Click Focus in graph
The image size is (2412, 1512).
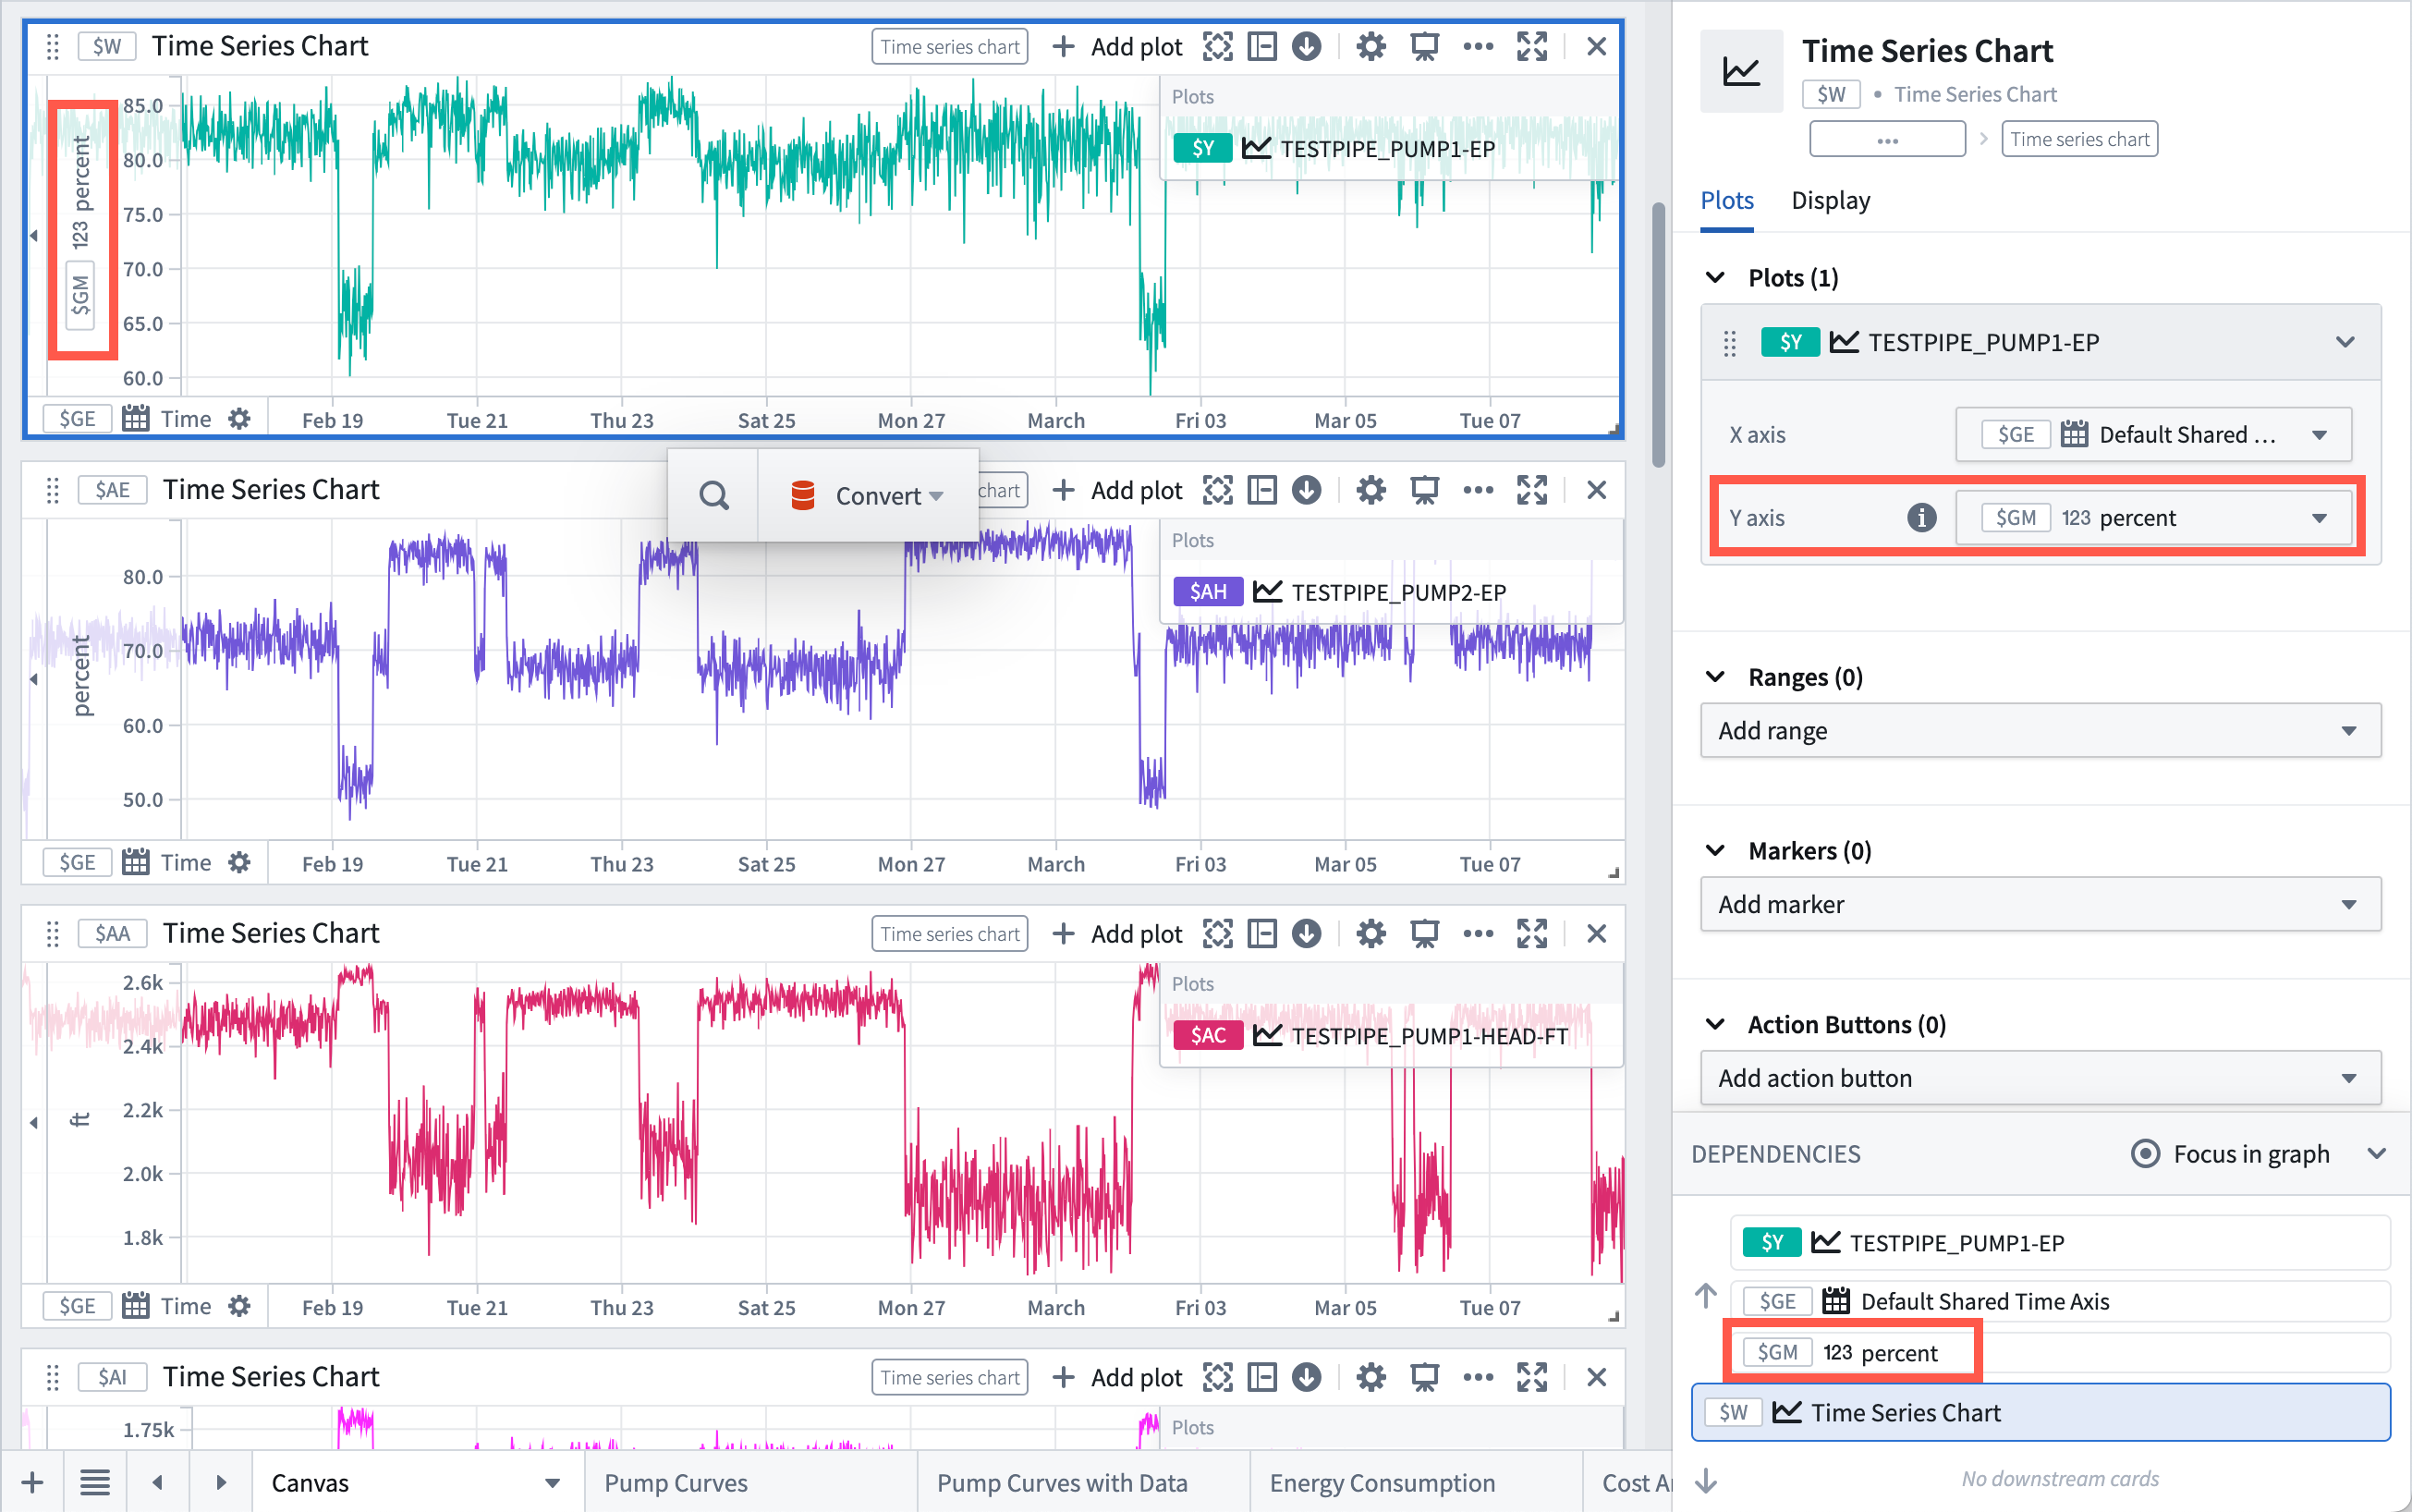[x=2230, y=1154]
